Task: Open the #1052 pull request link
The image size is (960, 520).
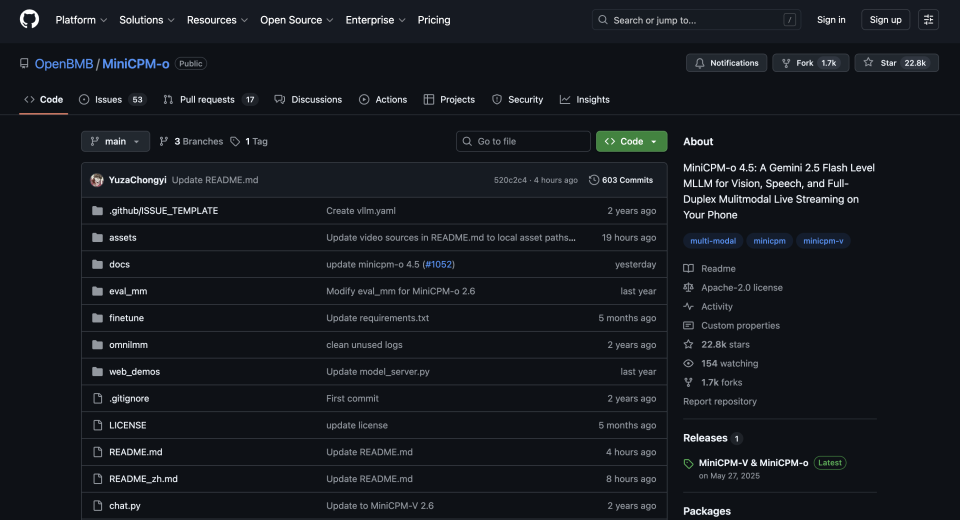Action: tap(438, 265)
